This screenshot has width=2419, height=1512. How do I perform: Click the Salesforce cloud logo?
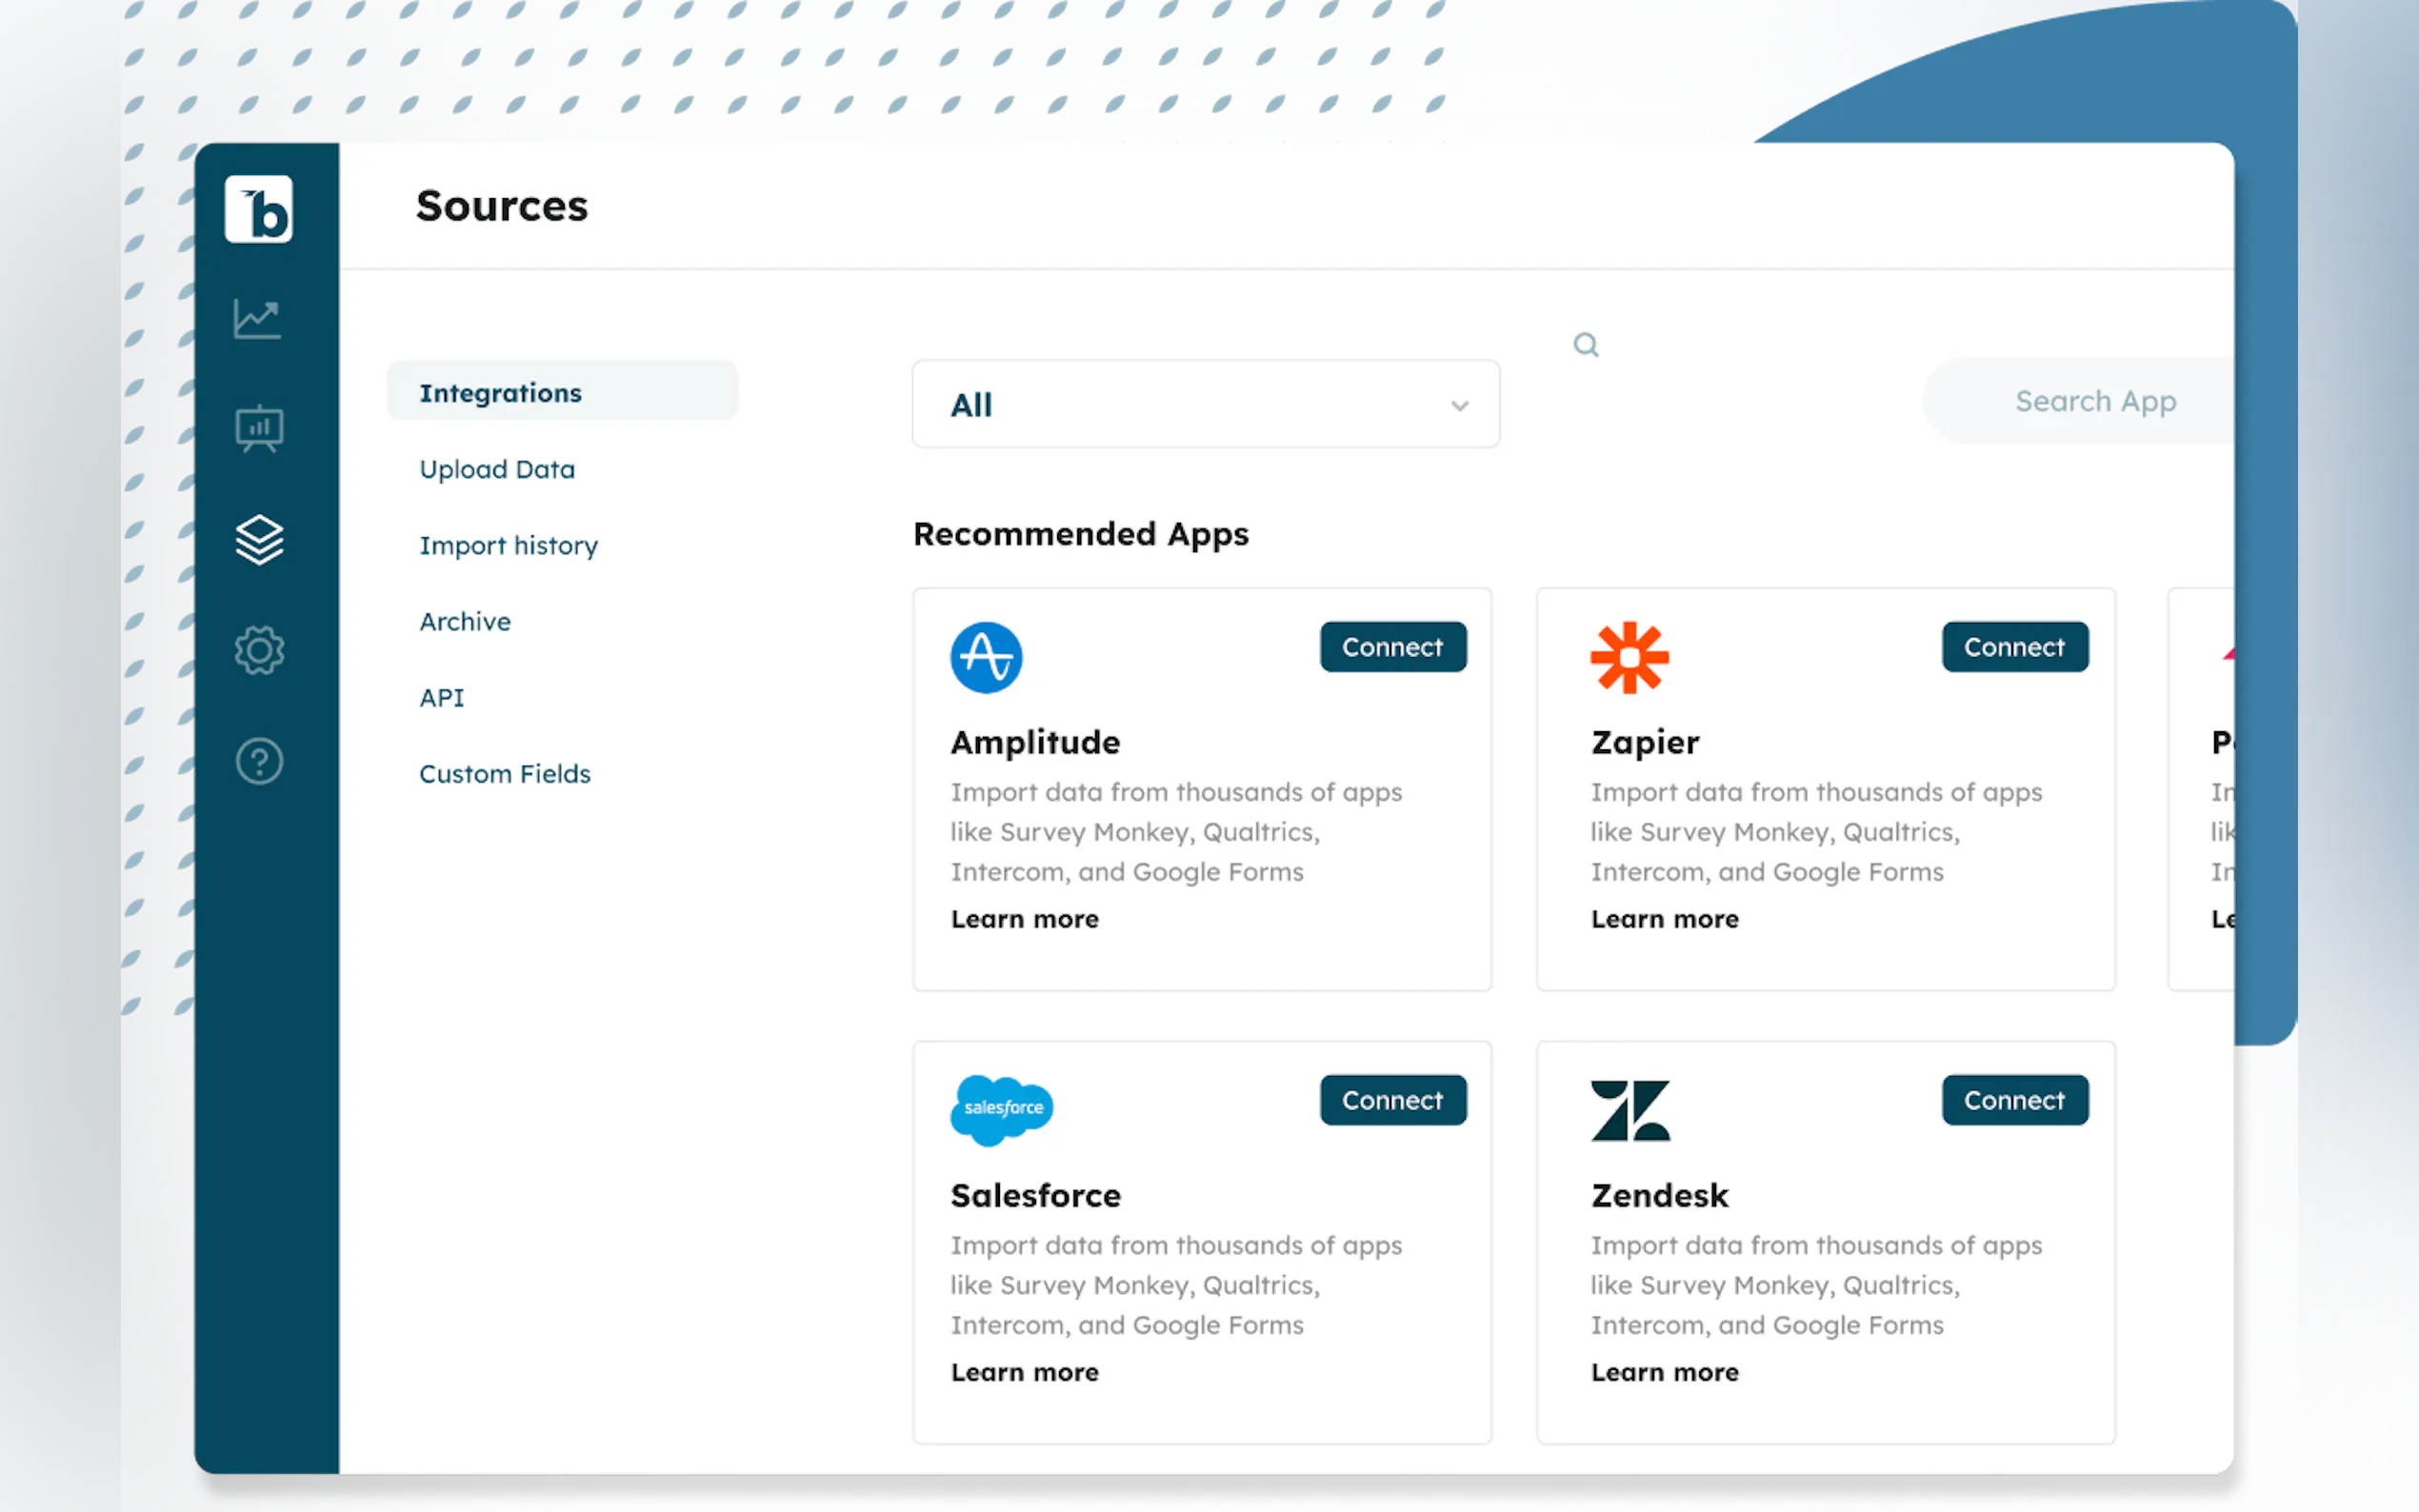click(1001, 1108)
